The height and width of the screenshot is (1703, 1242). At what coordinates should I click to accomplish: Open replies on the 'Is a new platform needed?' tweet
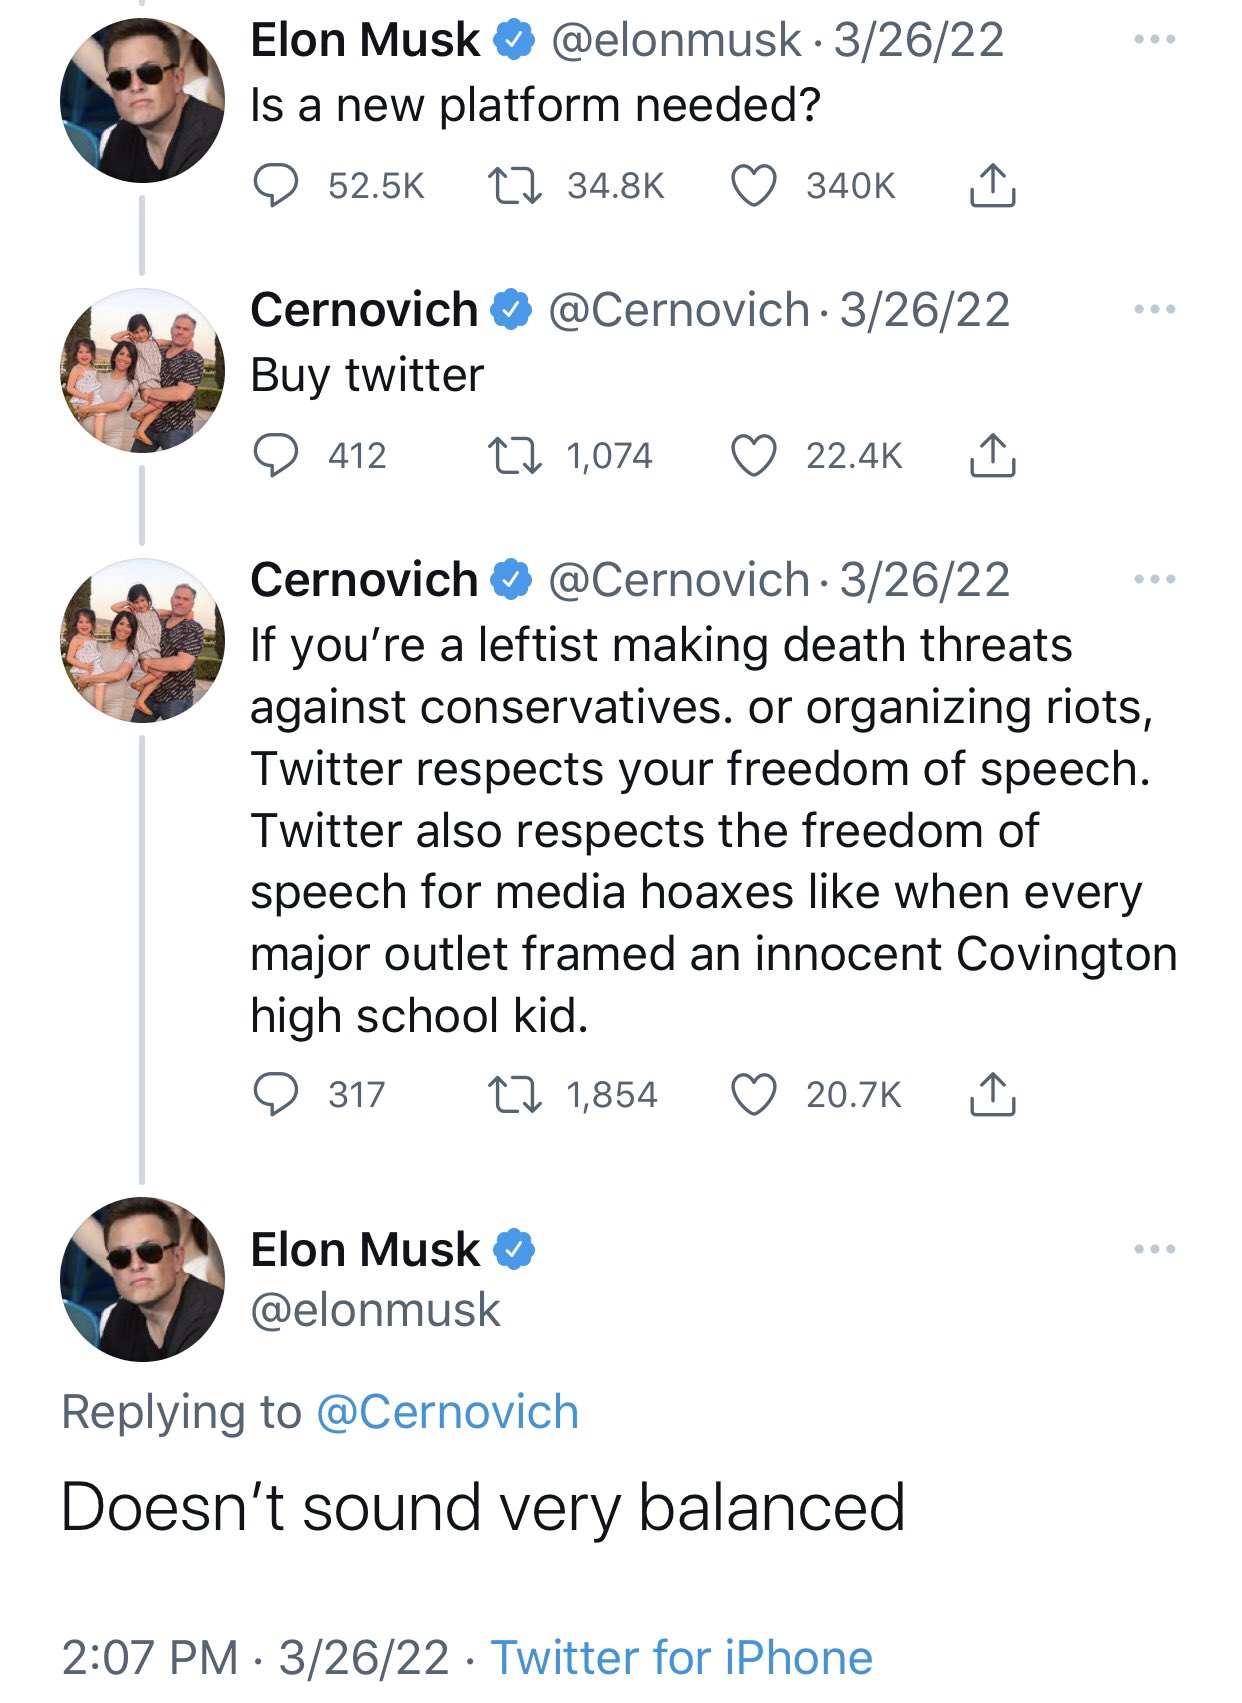pyautogui.click(x=275, y=186)
